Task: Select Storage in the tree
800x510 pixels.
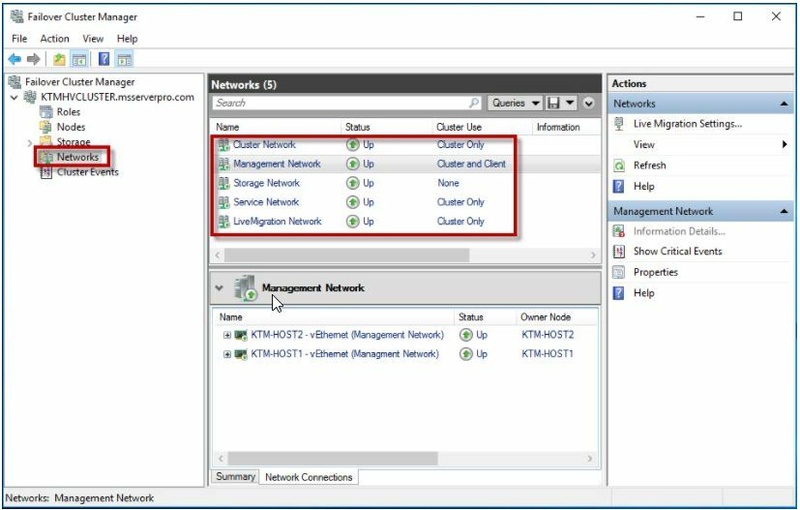Action: [x=73, y=142]
